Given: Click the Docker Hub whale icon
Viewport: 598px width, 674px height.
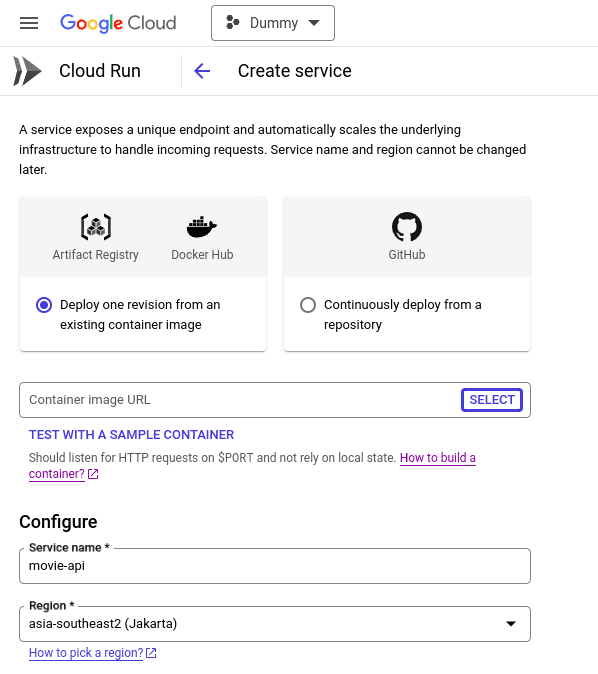Looking at the screenshot, I should (x=202, y=227).
